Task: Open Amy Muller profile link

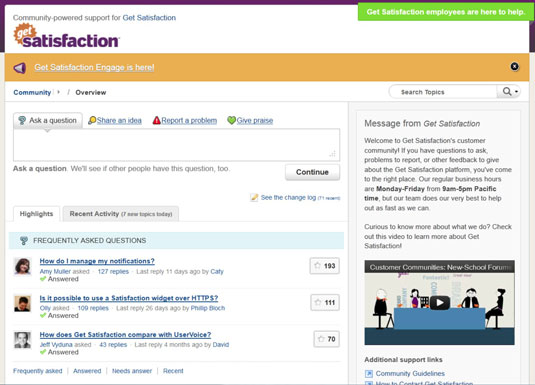Action: pos(55,272)
